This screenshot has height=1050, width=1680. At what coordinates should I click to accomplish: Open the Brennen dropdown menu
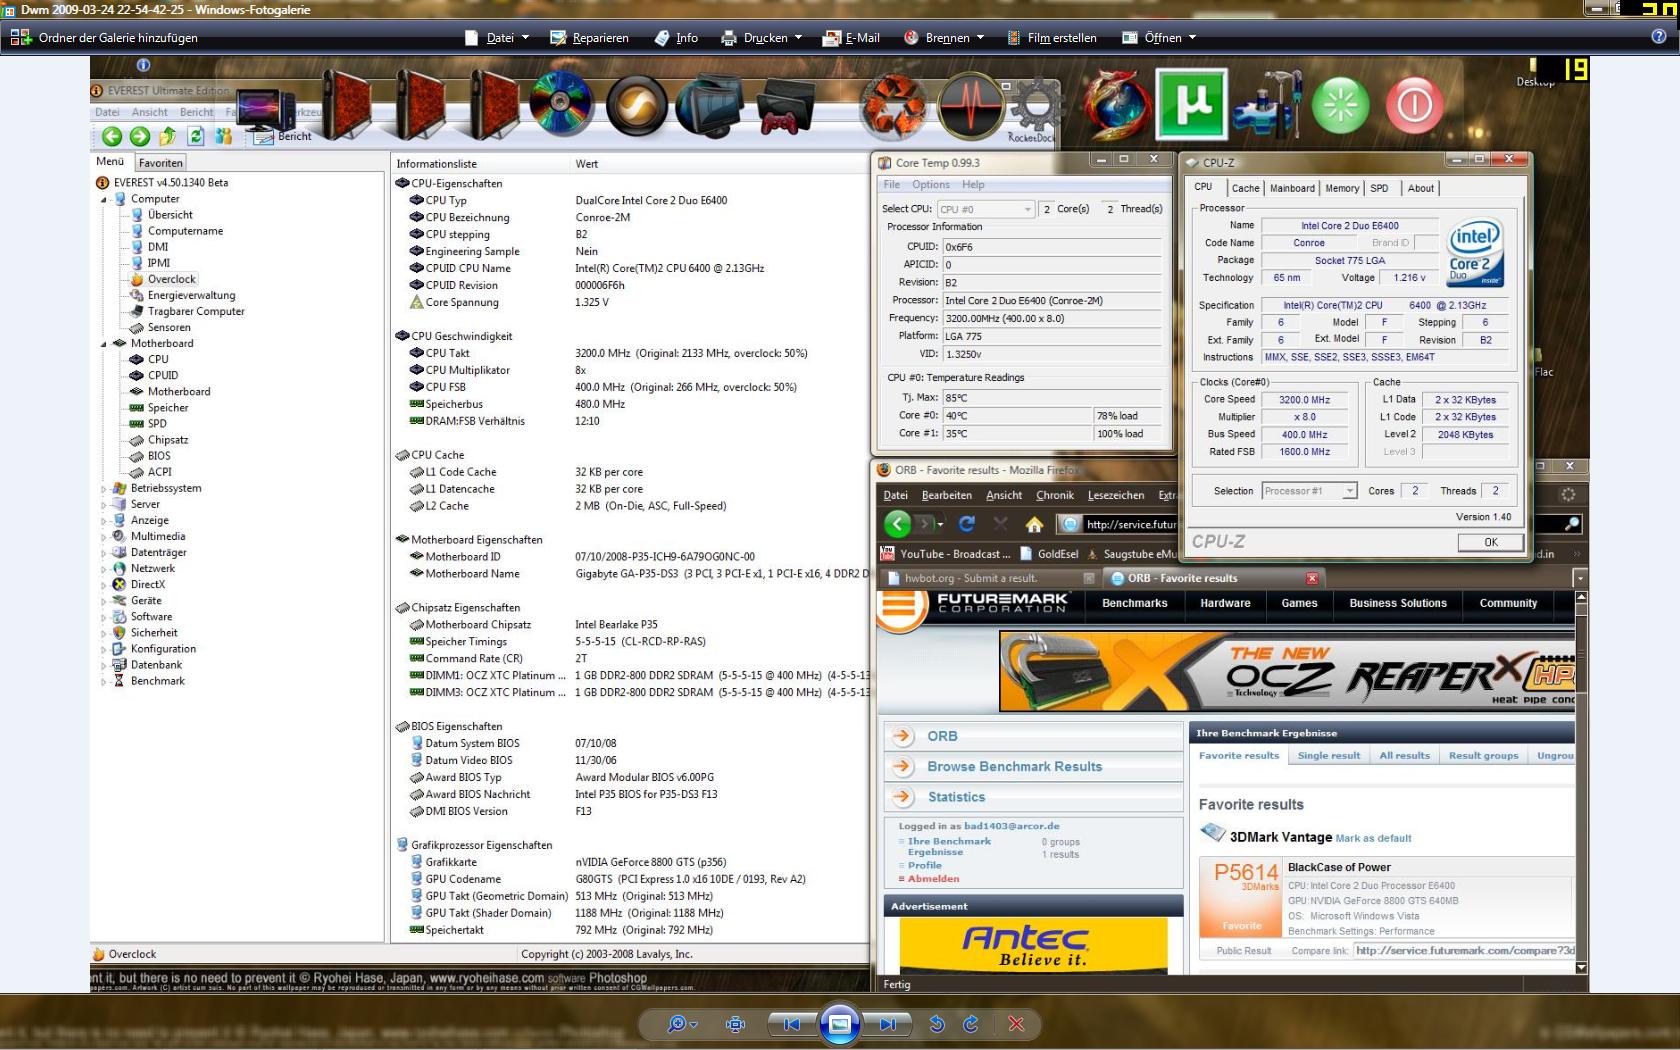pos(944,38)
